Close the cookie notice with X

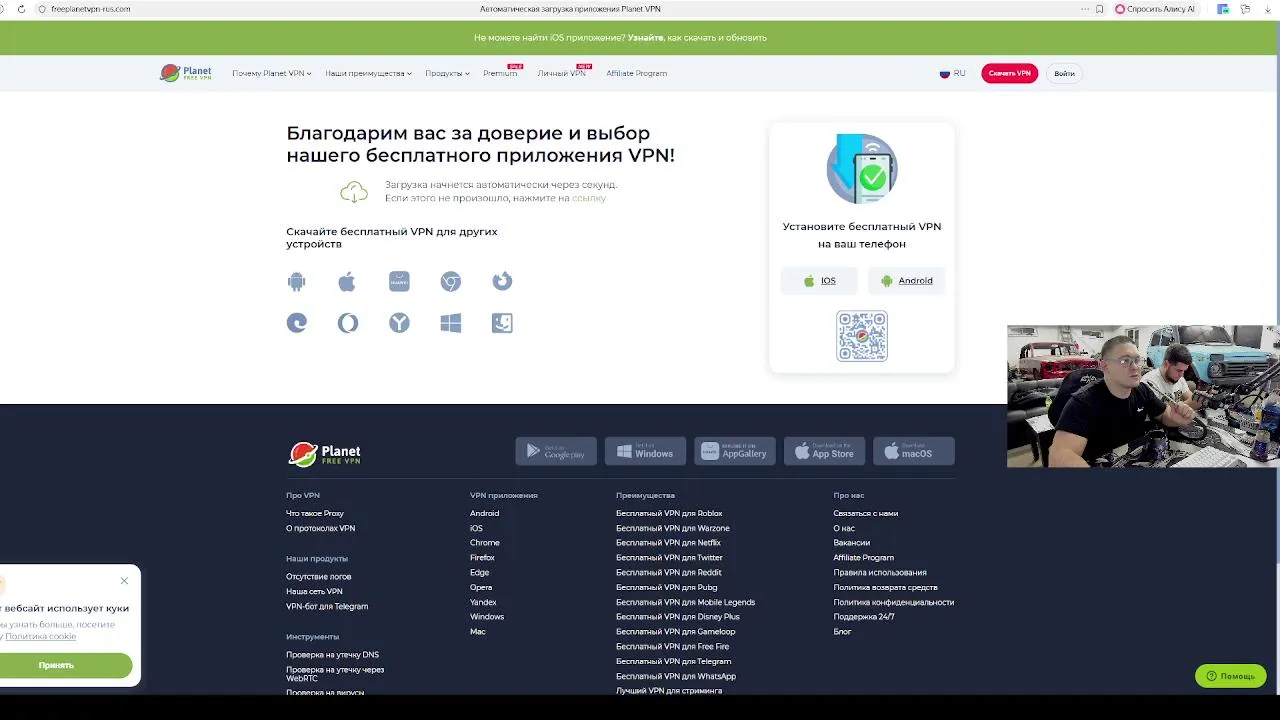[x=124, y=581]
